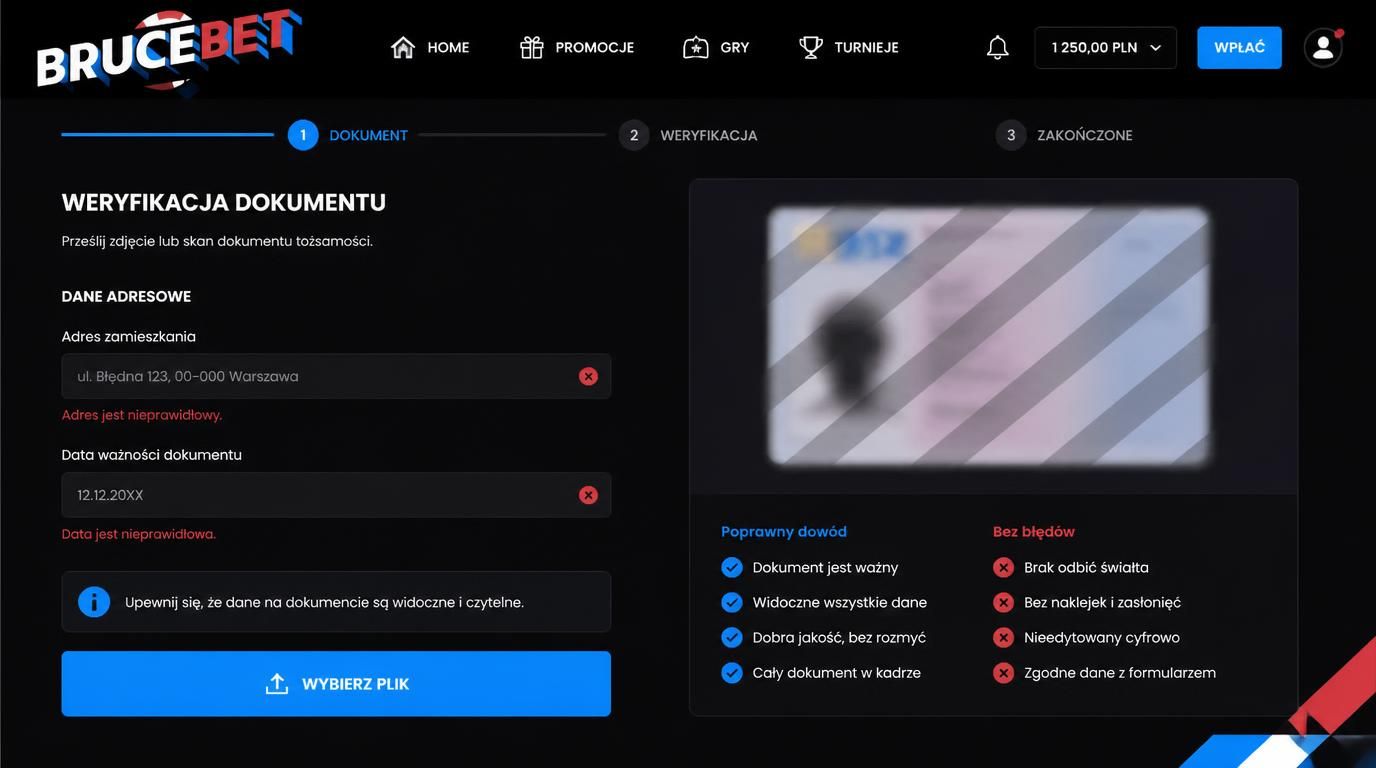The width and height of the screenshot is (1376, 768).
Task: Click cross icon beside 'Brak odbić światła'
Action: click(x=1004, y=568)
